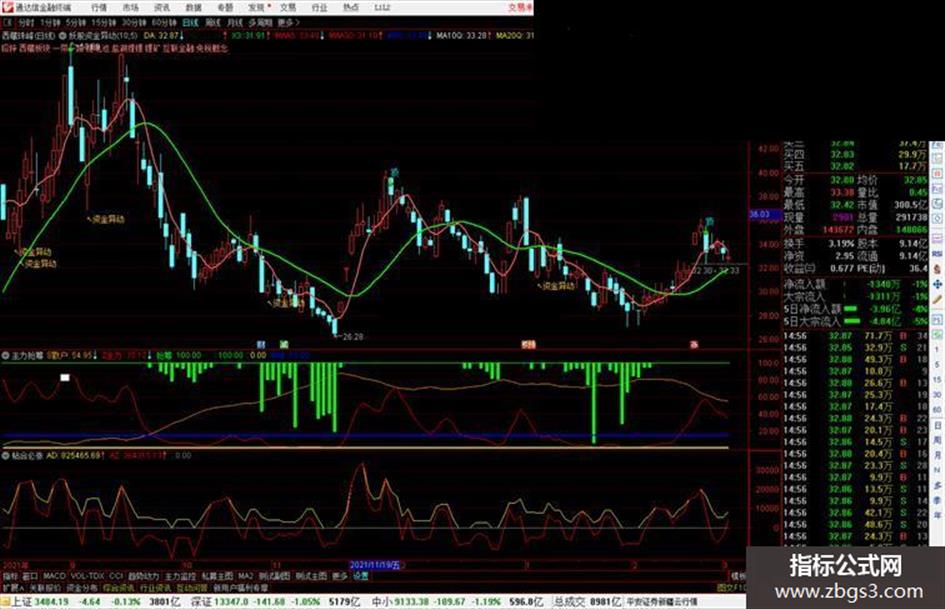Click the 上证 index in status bar
The height and width of the screenshot is (609, 945).
click(22, 602)
